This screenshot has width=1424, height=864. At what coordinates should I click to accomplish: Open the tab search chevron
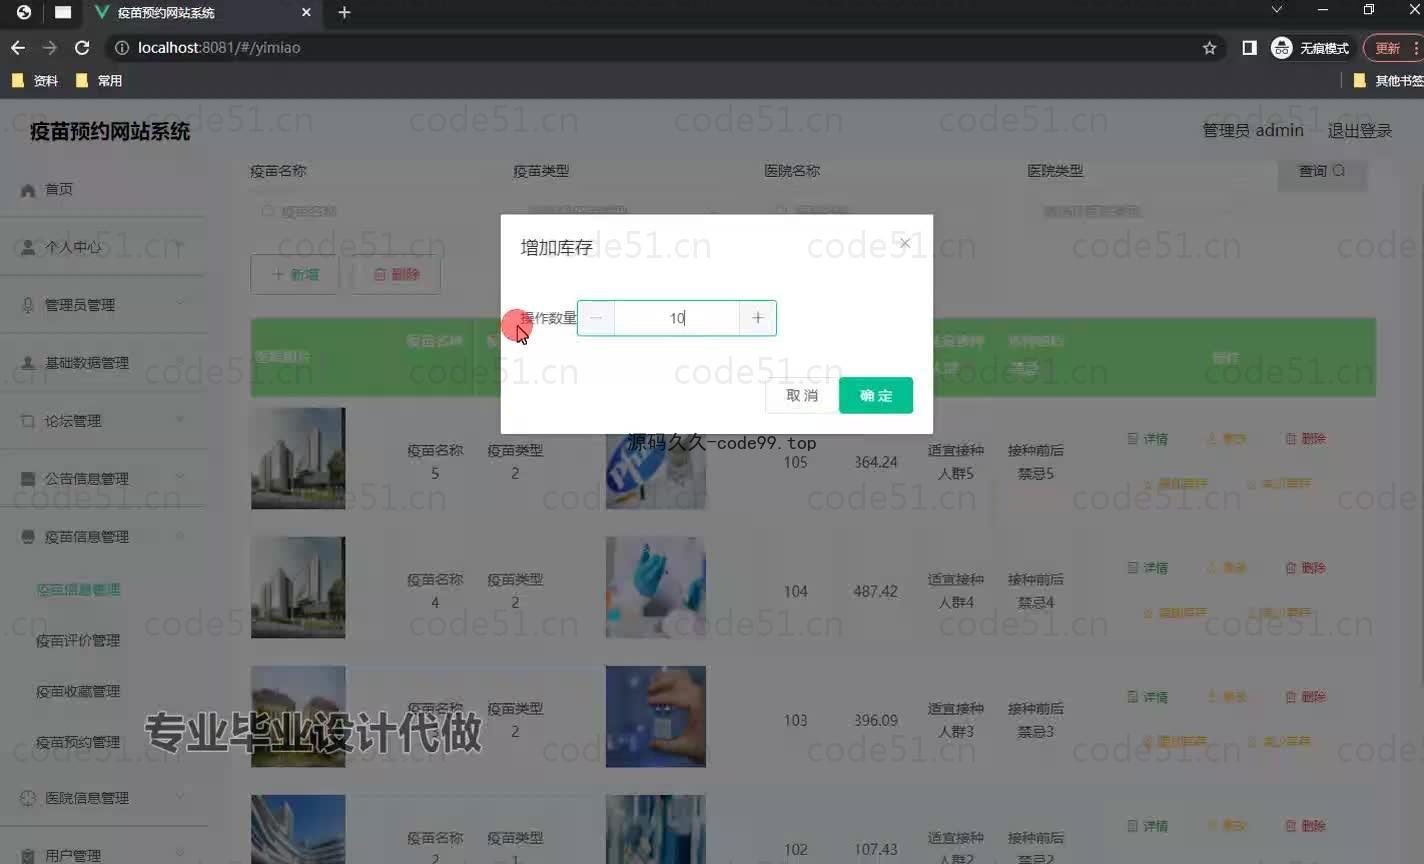point(1277,10)
